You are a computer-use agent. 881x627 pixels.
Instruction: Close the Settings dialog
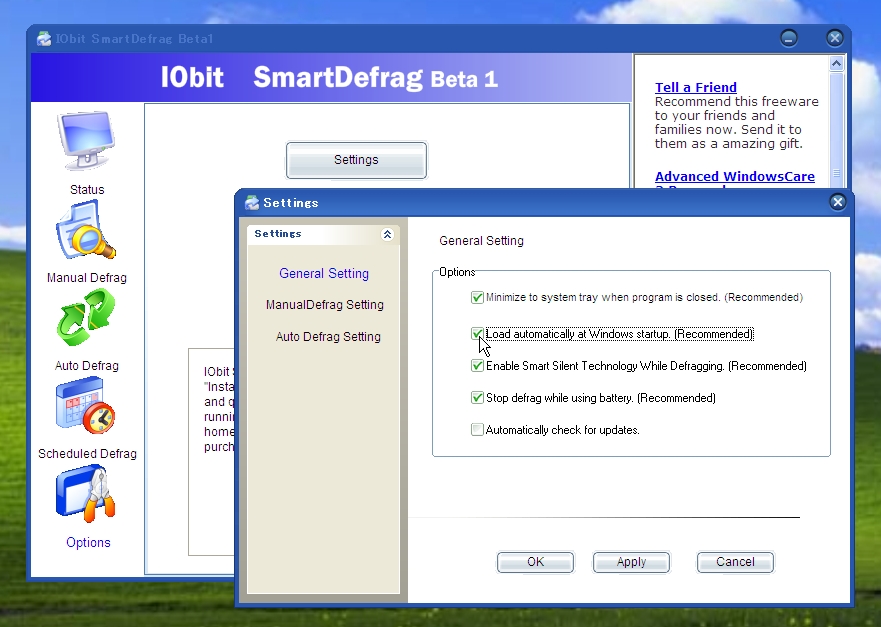click(x=837, y=202)
